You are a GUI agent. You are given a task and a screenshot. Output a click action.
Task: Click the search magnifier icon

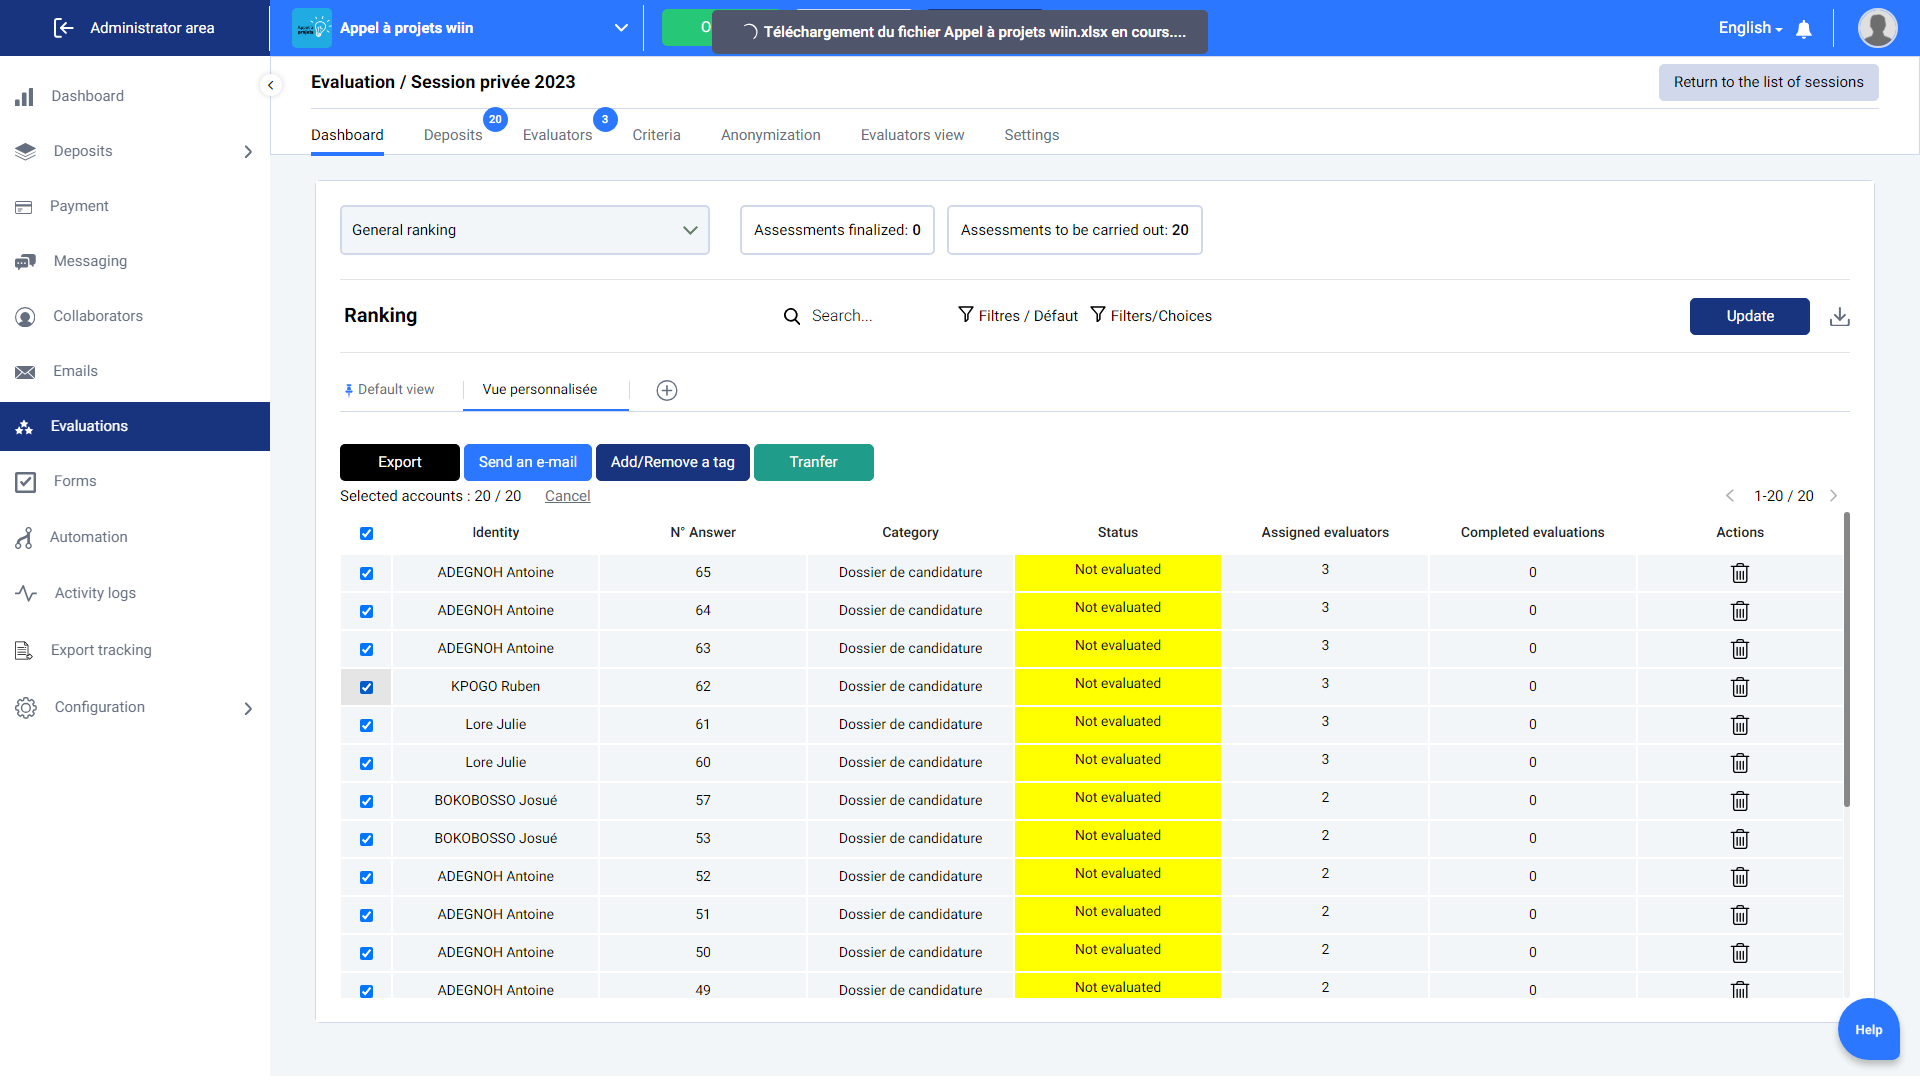coord(792,317)
